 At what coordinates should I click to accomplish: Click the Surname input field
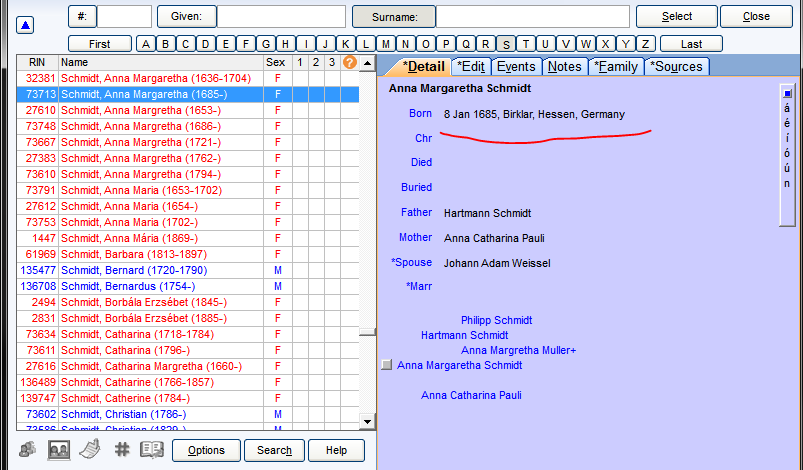(x=533, y=16)
